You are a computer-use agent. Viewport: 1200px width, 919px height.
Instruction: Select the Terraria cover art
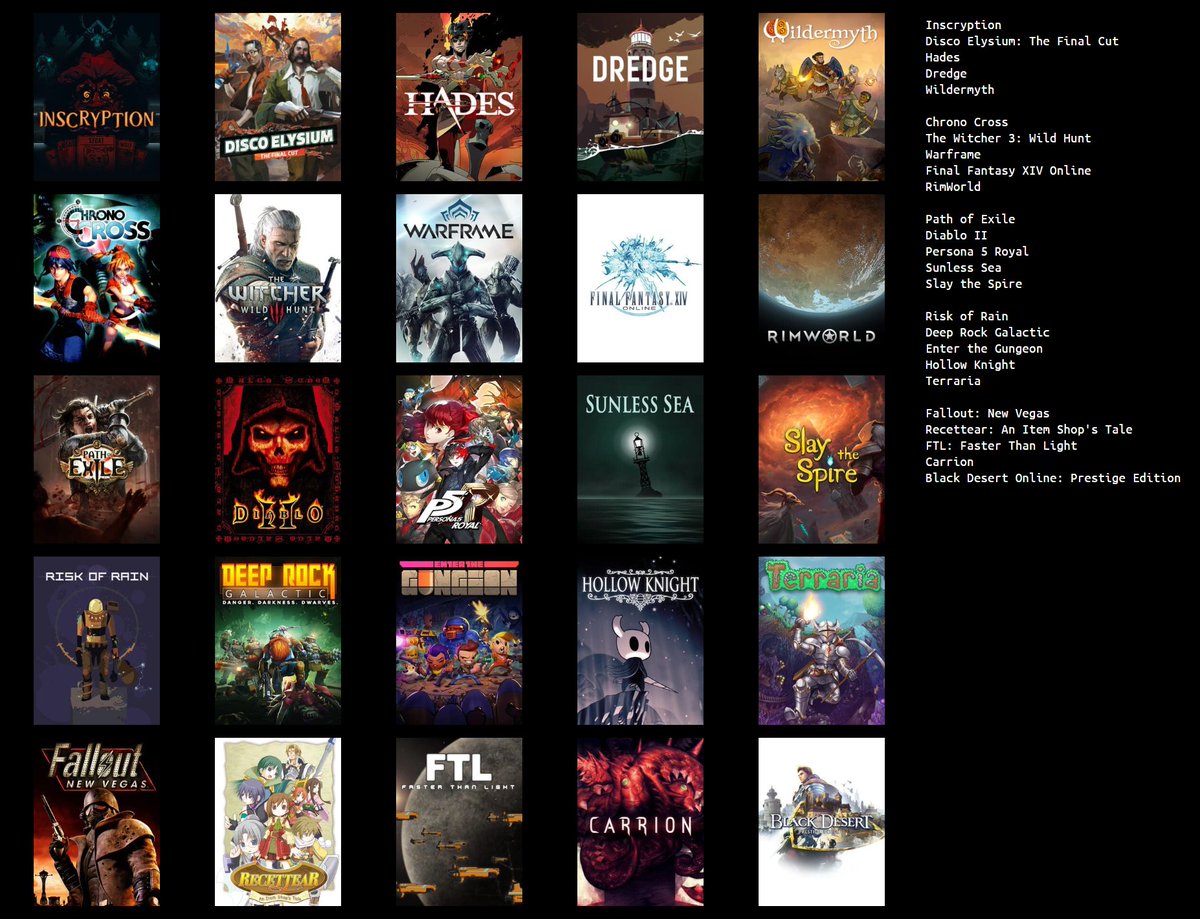click(x=821, y=641)
